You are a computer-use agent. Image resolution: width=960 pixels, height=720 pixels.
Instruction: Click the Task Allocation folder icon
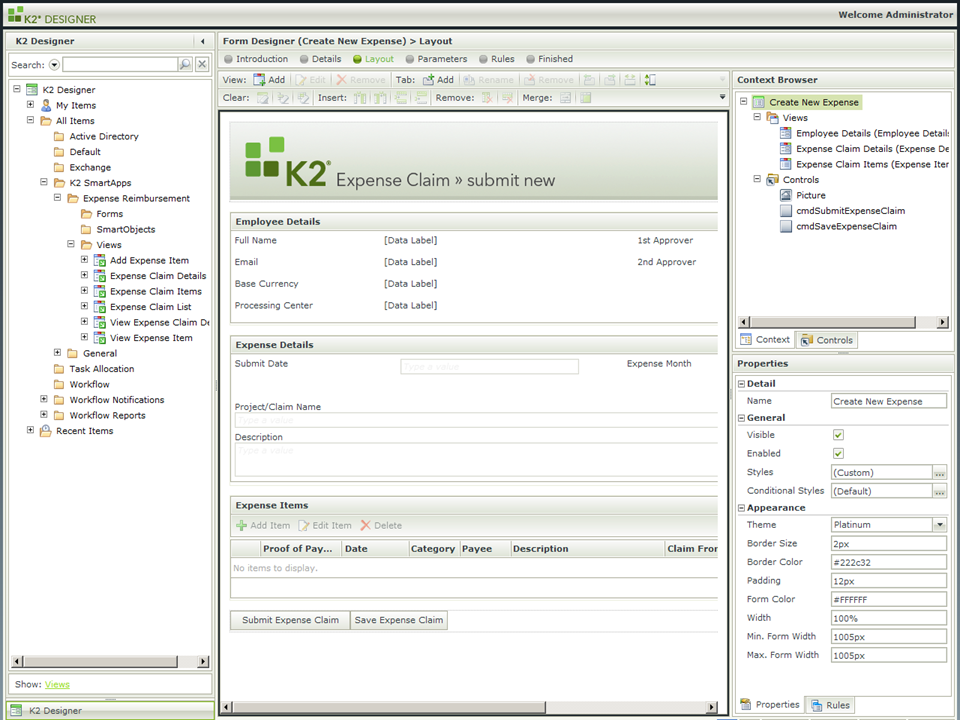point(59,369)
